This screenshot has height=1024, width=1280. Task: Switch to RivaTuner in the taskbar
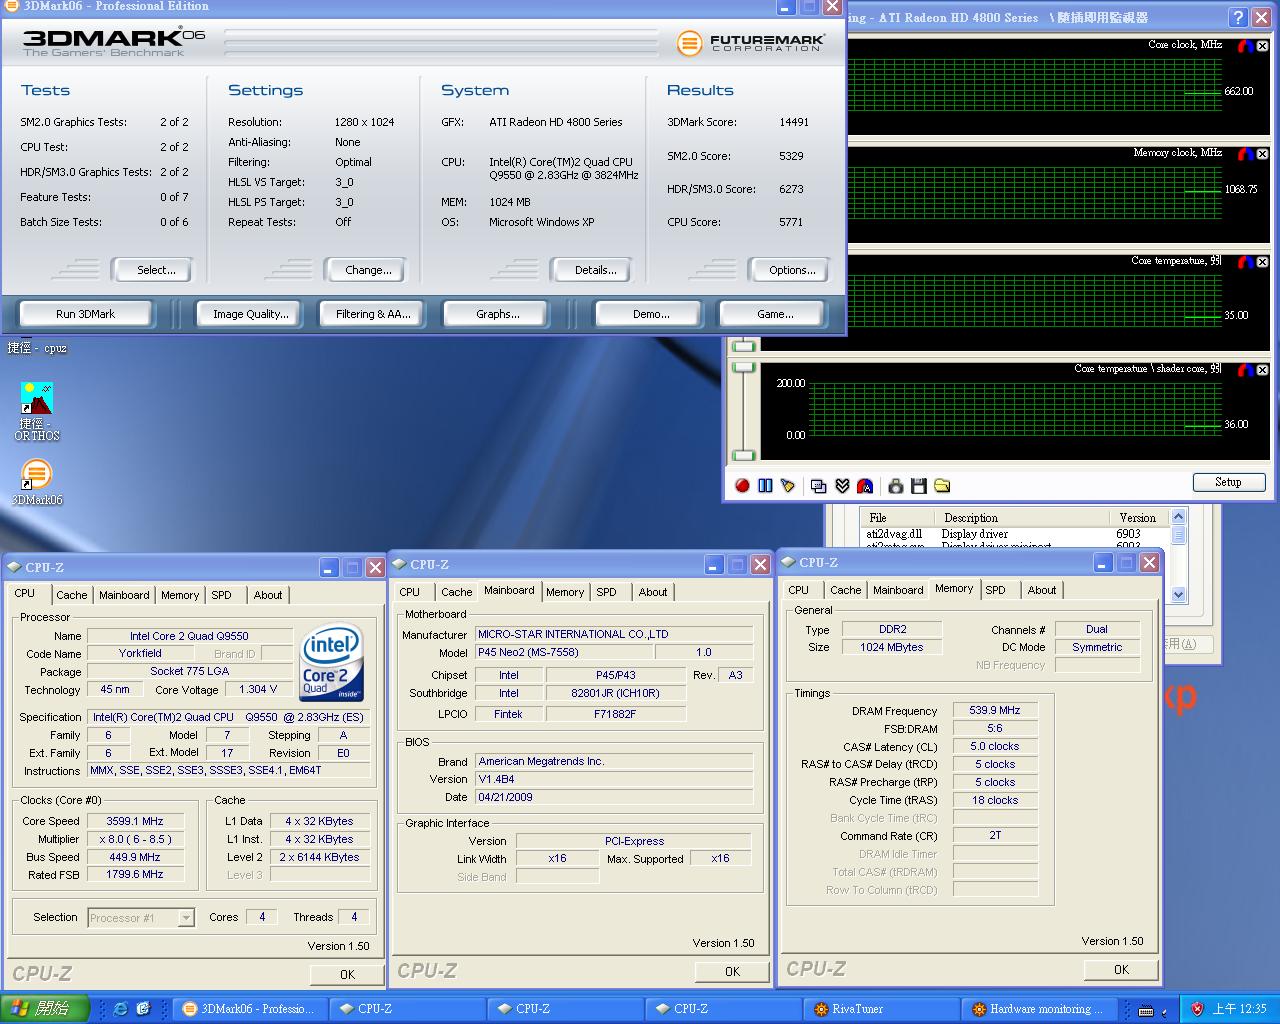click(883, 1009)
